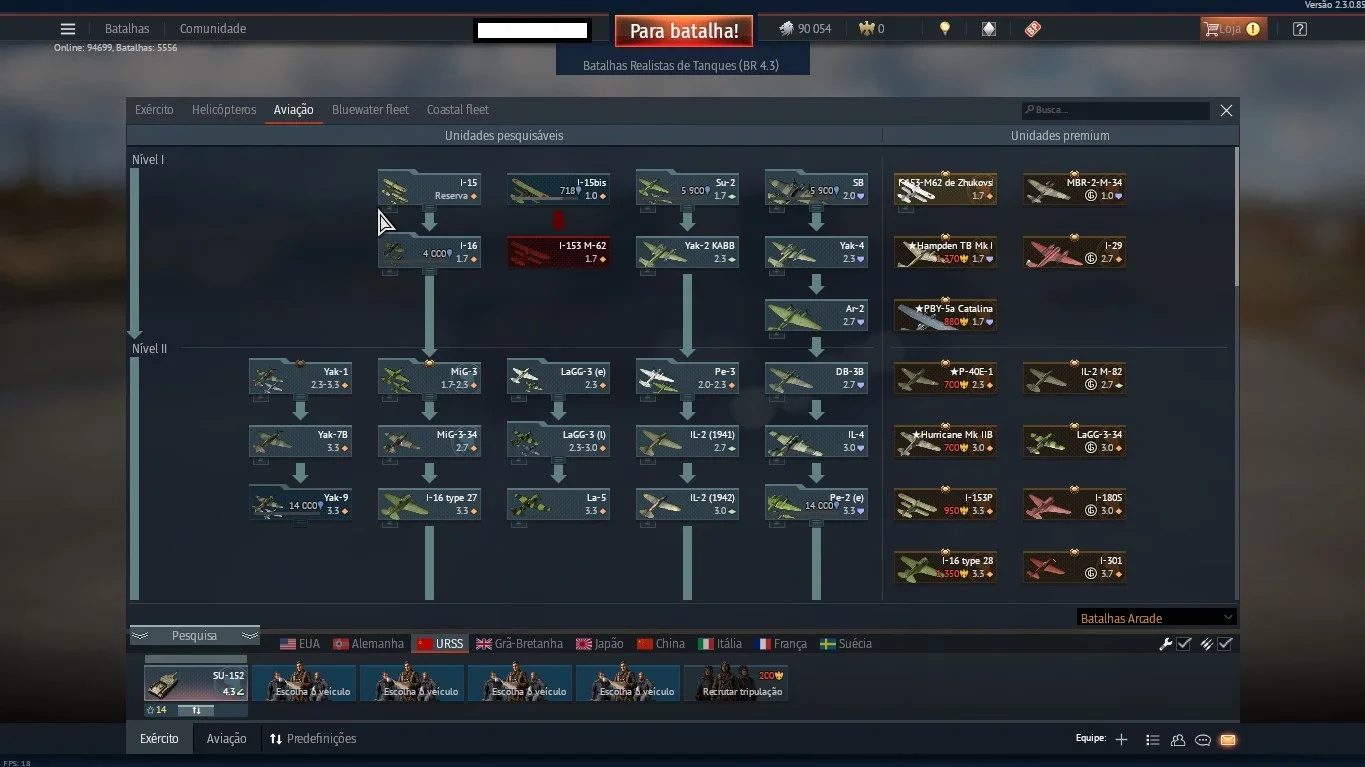Select the I-16 aircraft costing 4 000
This screenshot has width=1365, height=767.
[x=429, y=252]
